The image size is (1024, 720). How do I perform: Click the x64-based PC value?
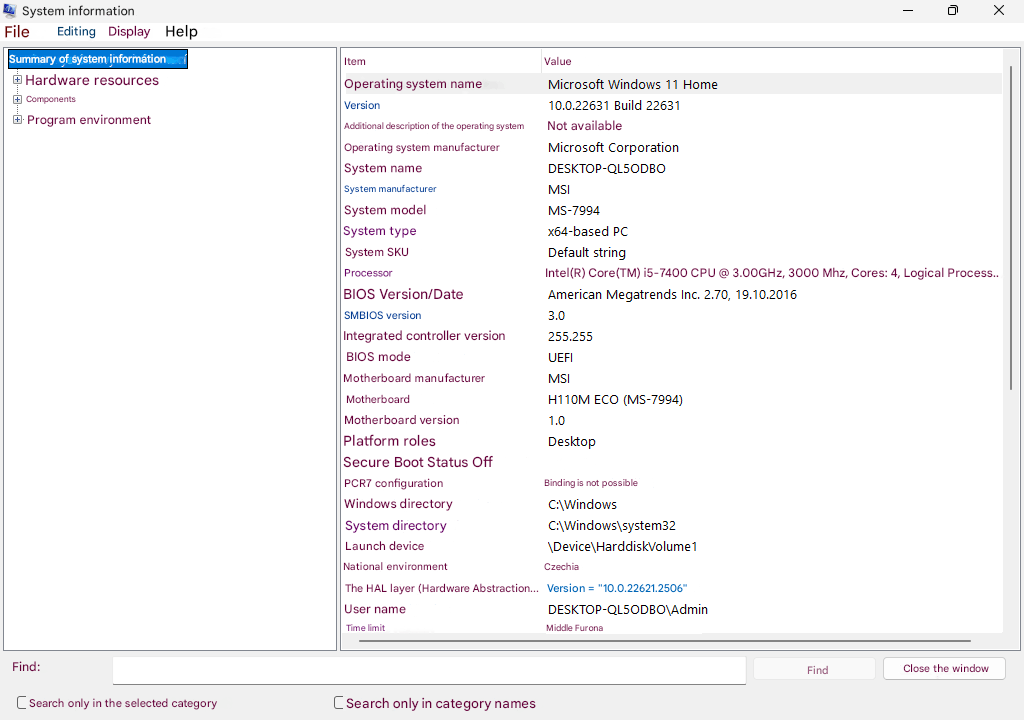click(588, 232)
